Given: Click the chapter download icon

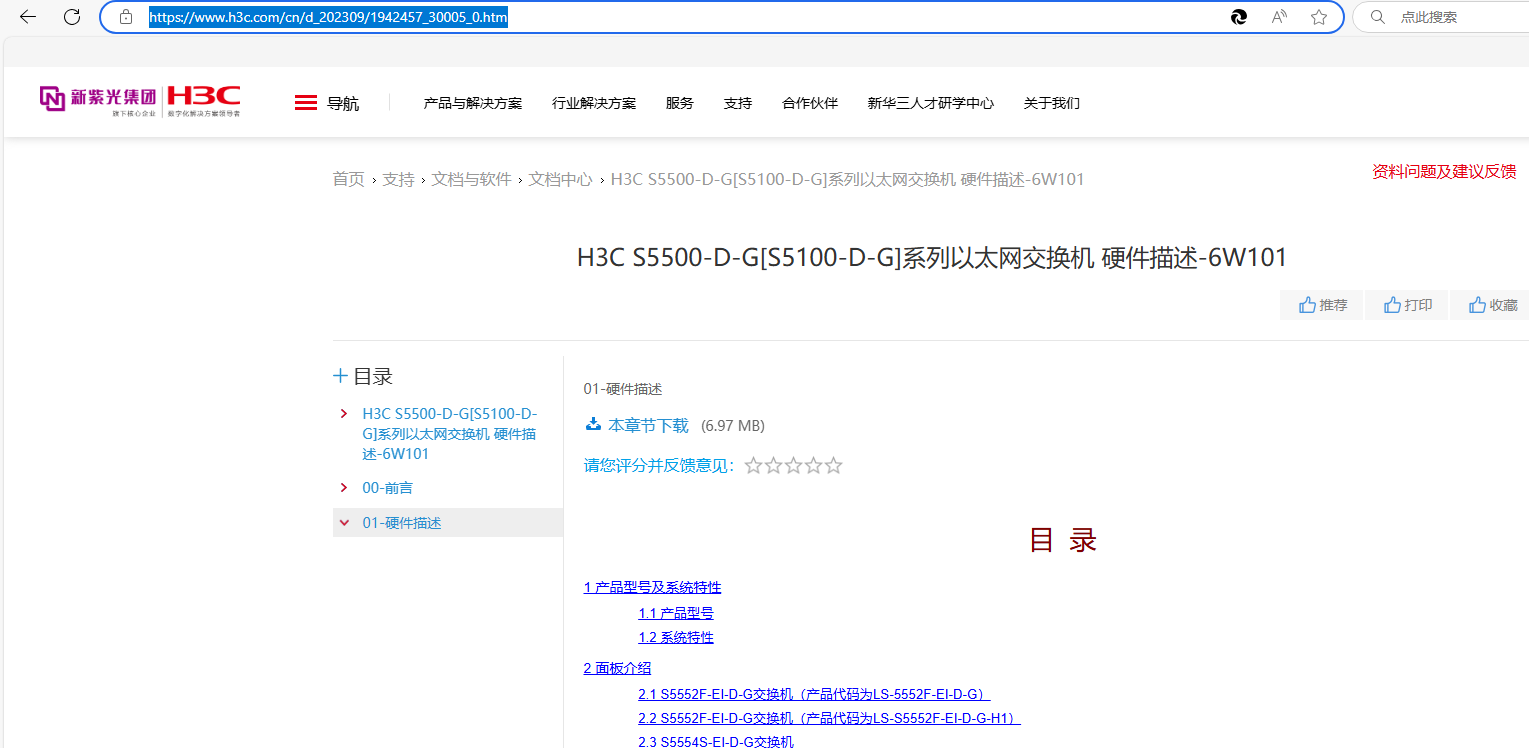Looking at the screenshot, I should 593,425.
